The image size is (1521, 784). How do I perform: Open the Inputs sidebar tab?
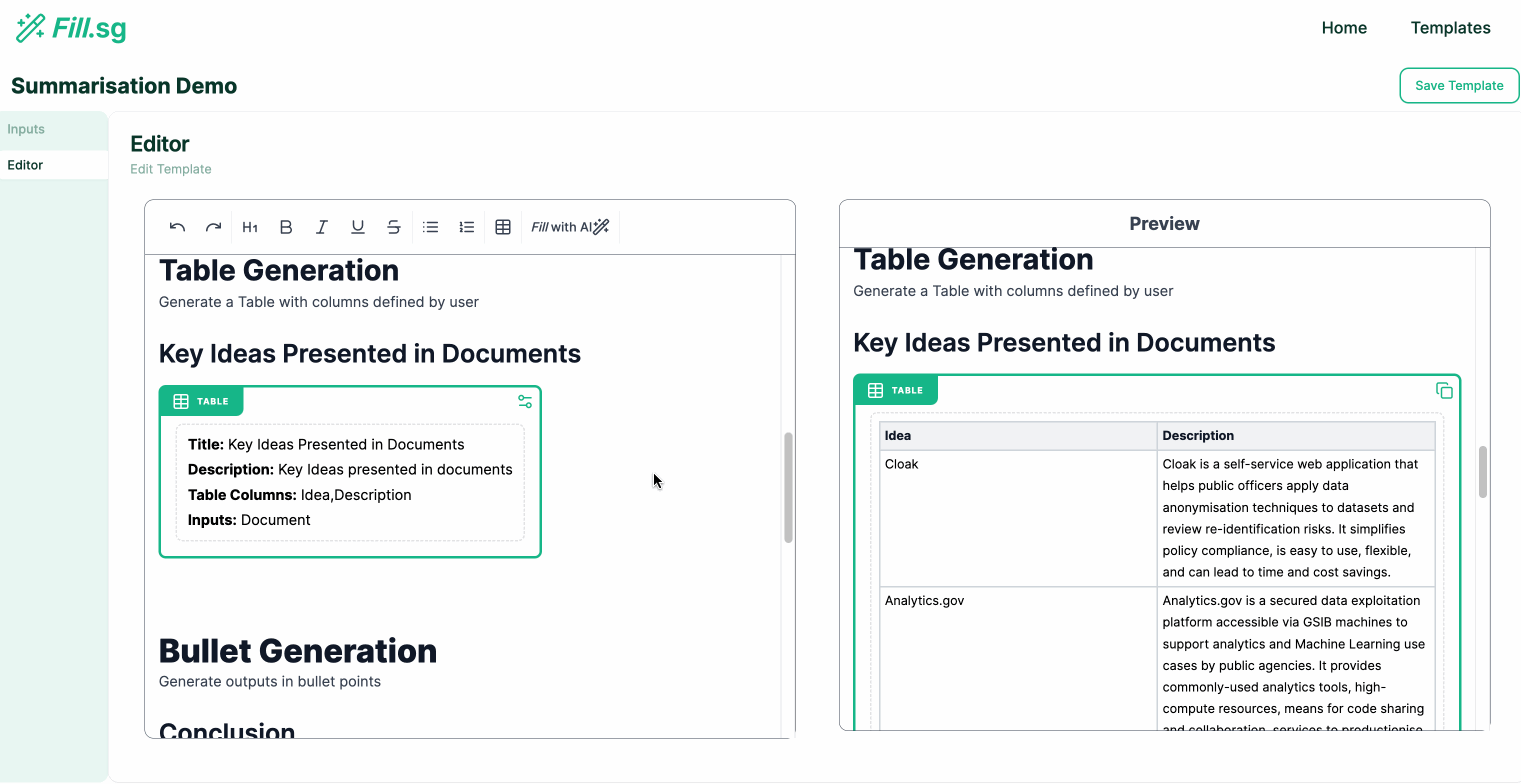tap(26, 129)
